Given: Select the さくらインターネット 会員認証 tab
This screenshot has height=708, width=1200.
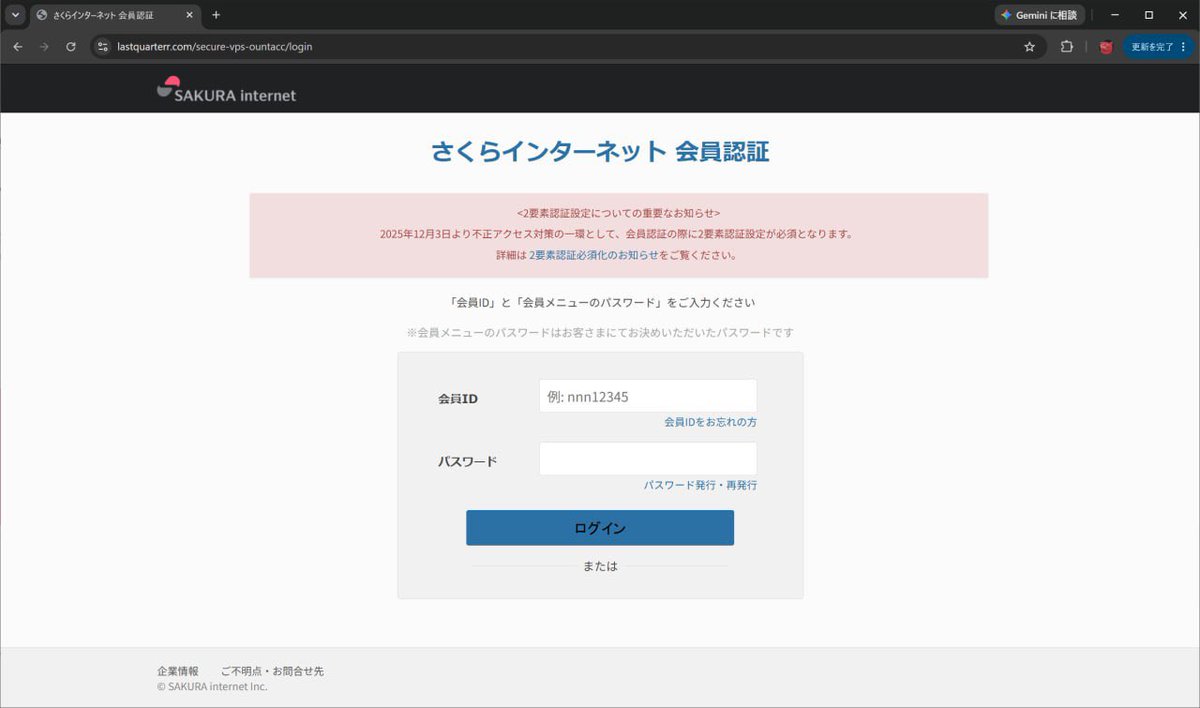Looking at the screenshot, I should (114, 15).
